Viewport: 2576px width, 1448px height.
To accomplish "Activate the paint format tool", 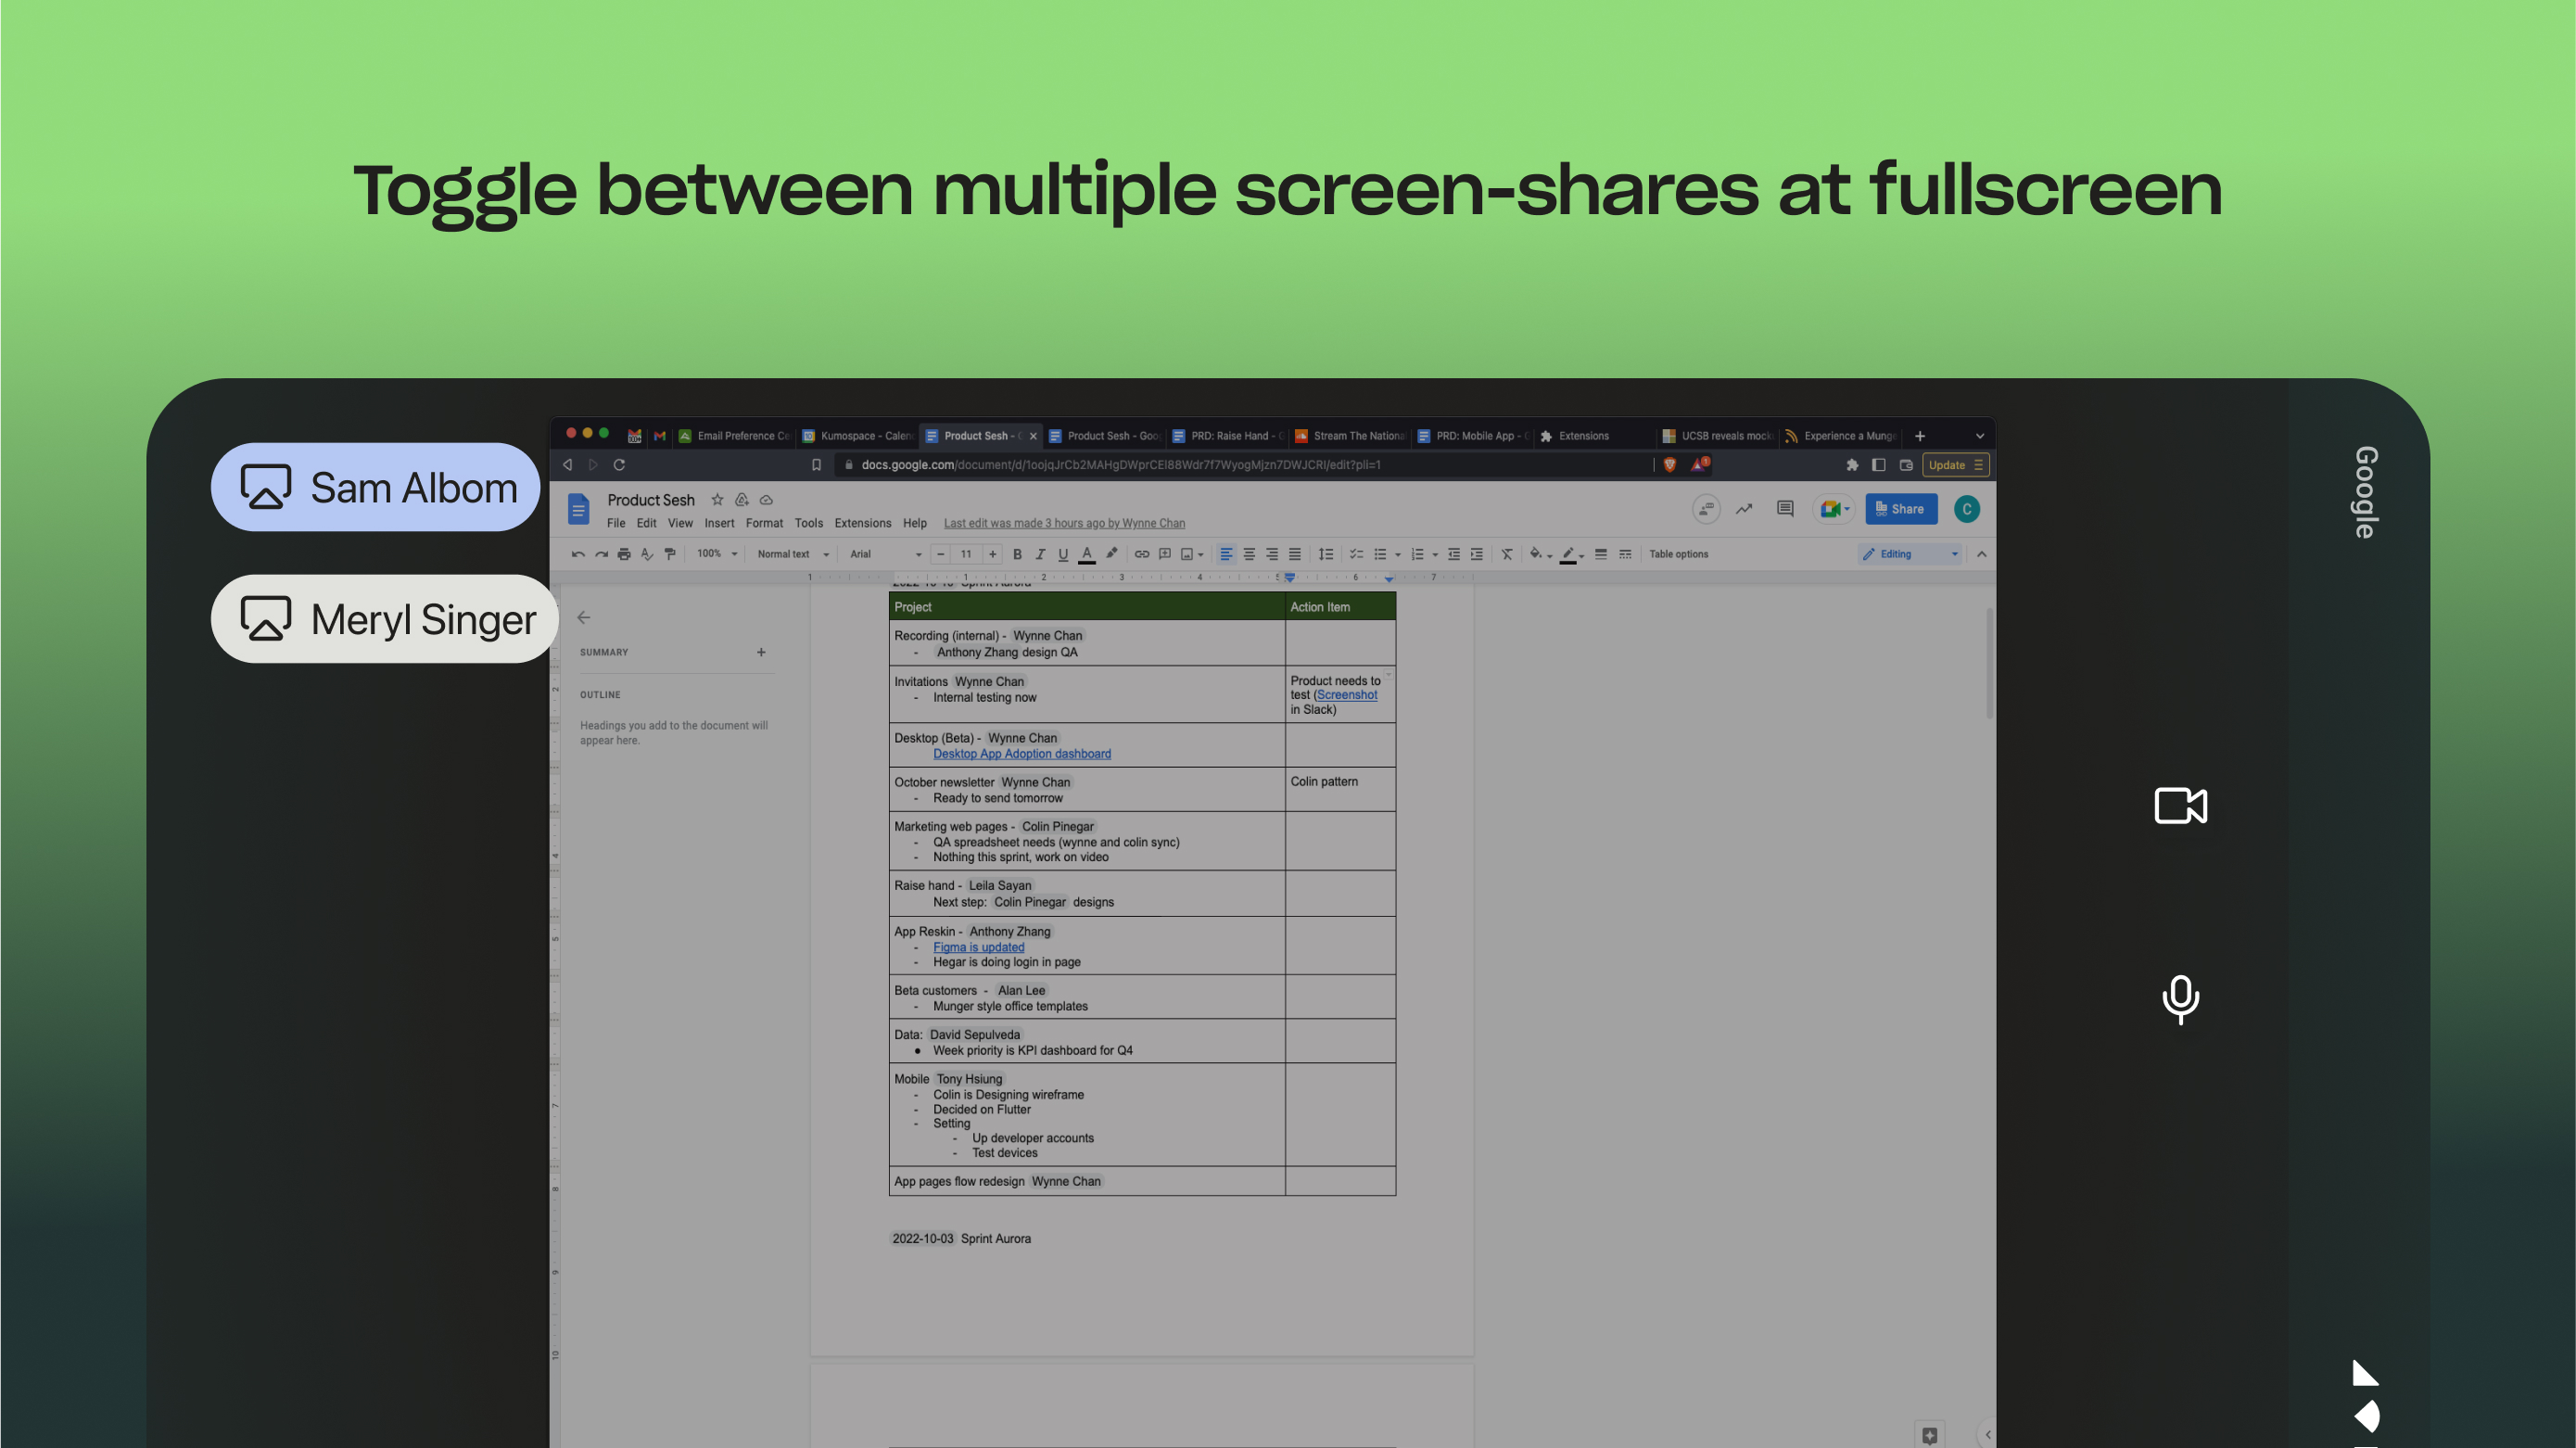I will 670,554.
